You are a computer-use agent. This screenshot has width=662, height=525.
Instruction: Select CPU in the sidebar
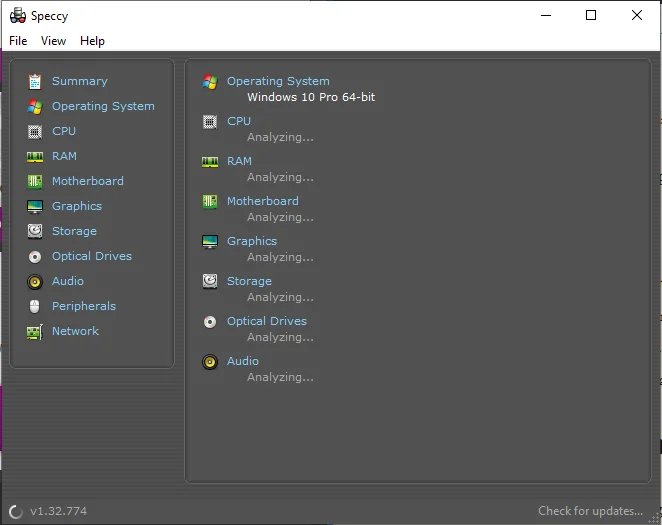click(x=64, y=131)
